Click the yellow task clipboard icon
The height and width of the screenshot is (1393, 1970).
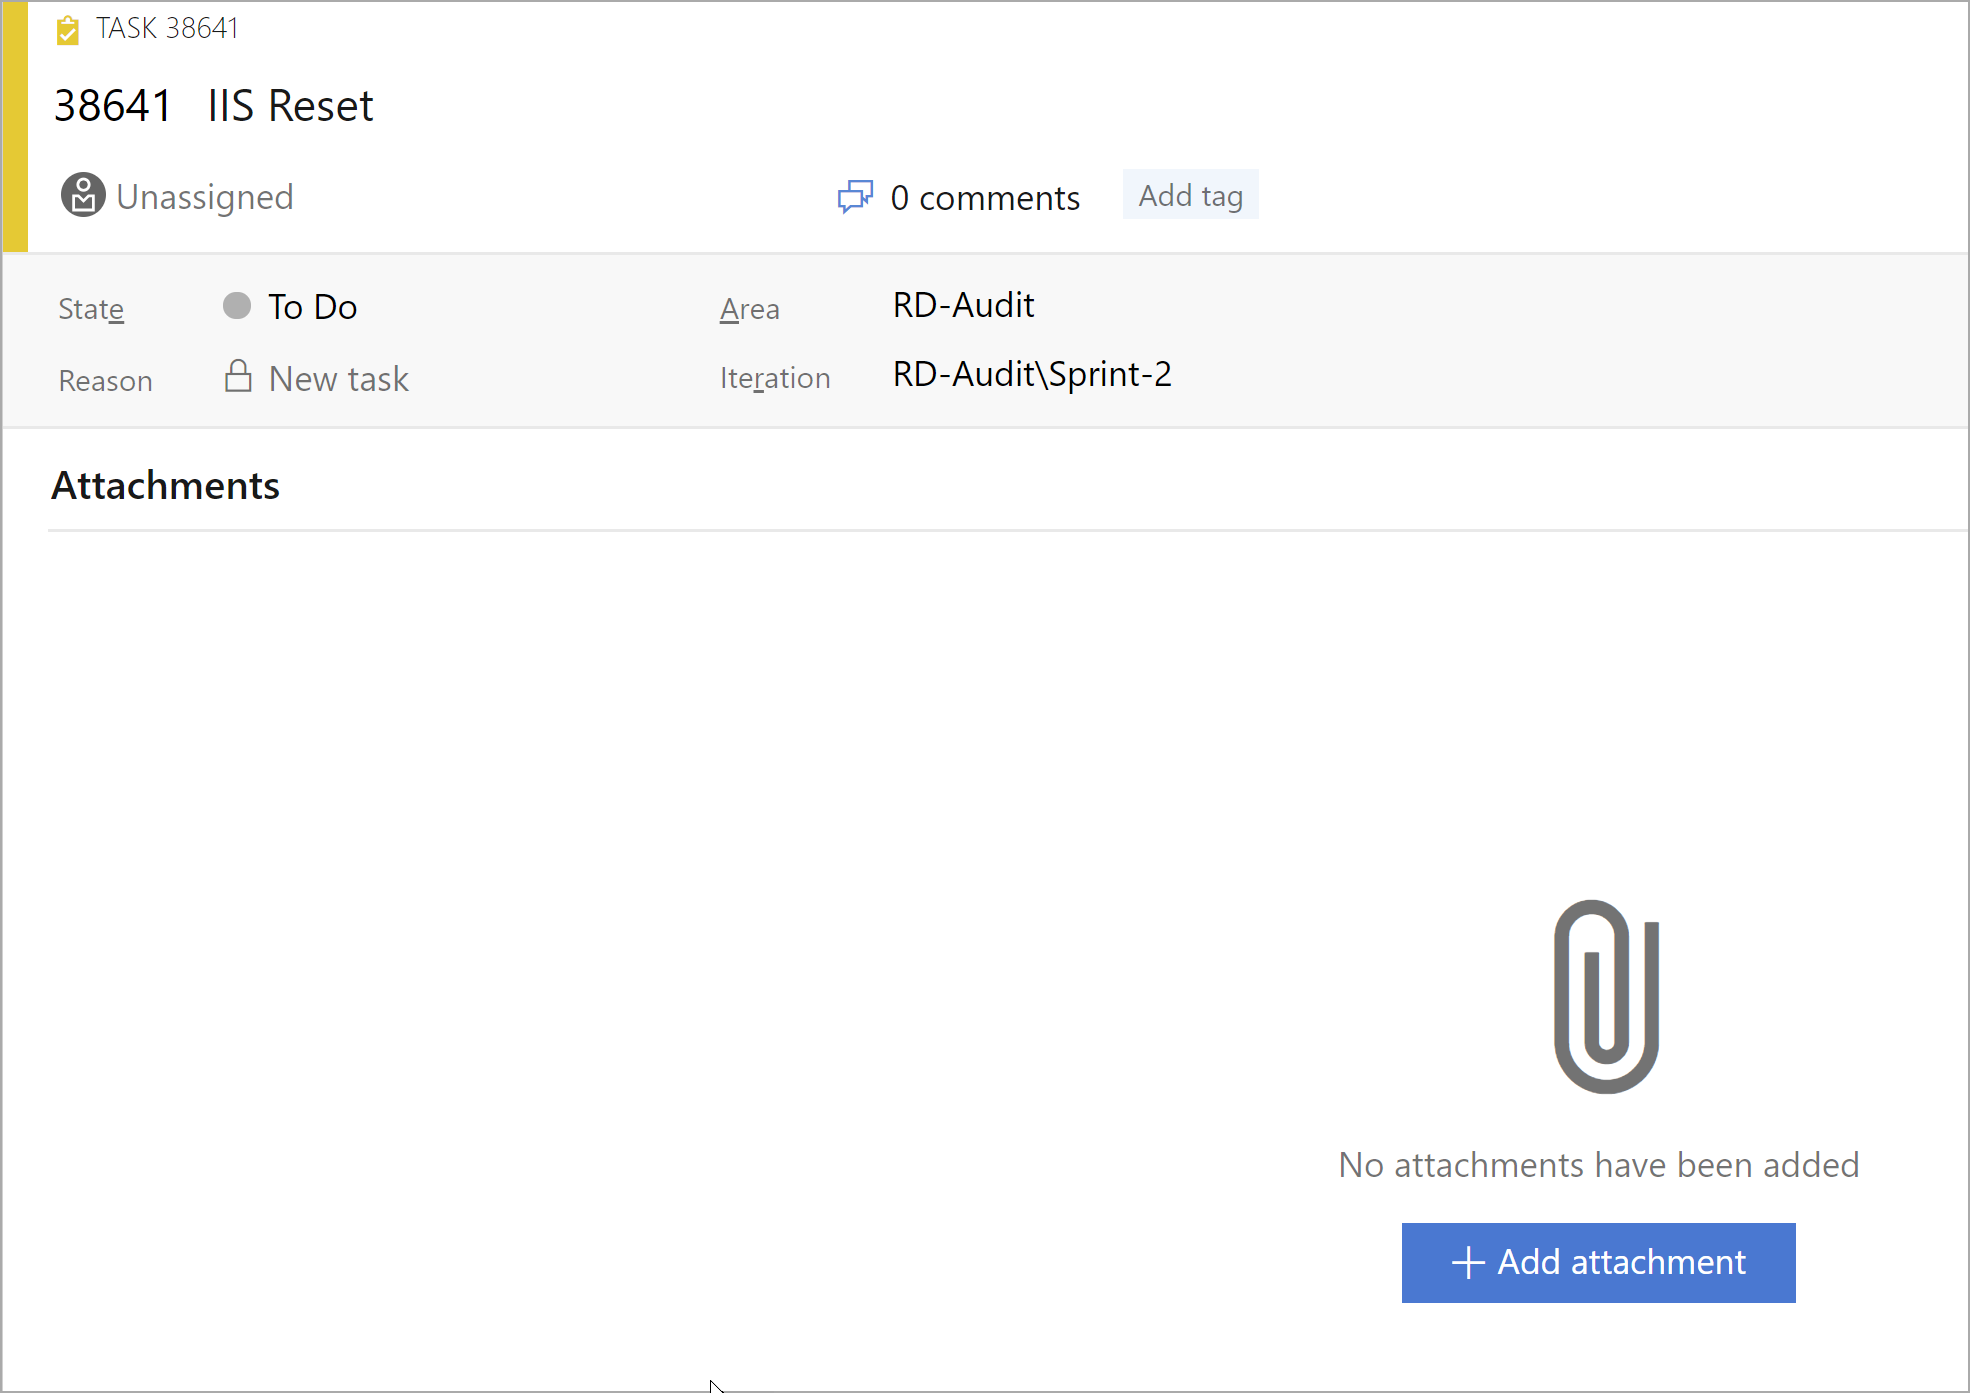click(x=67, y=30)
